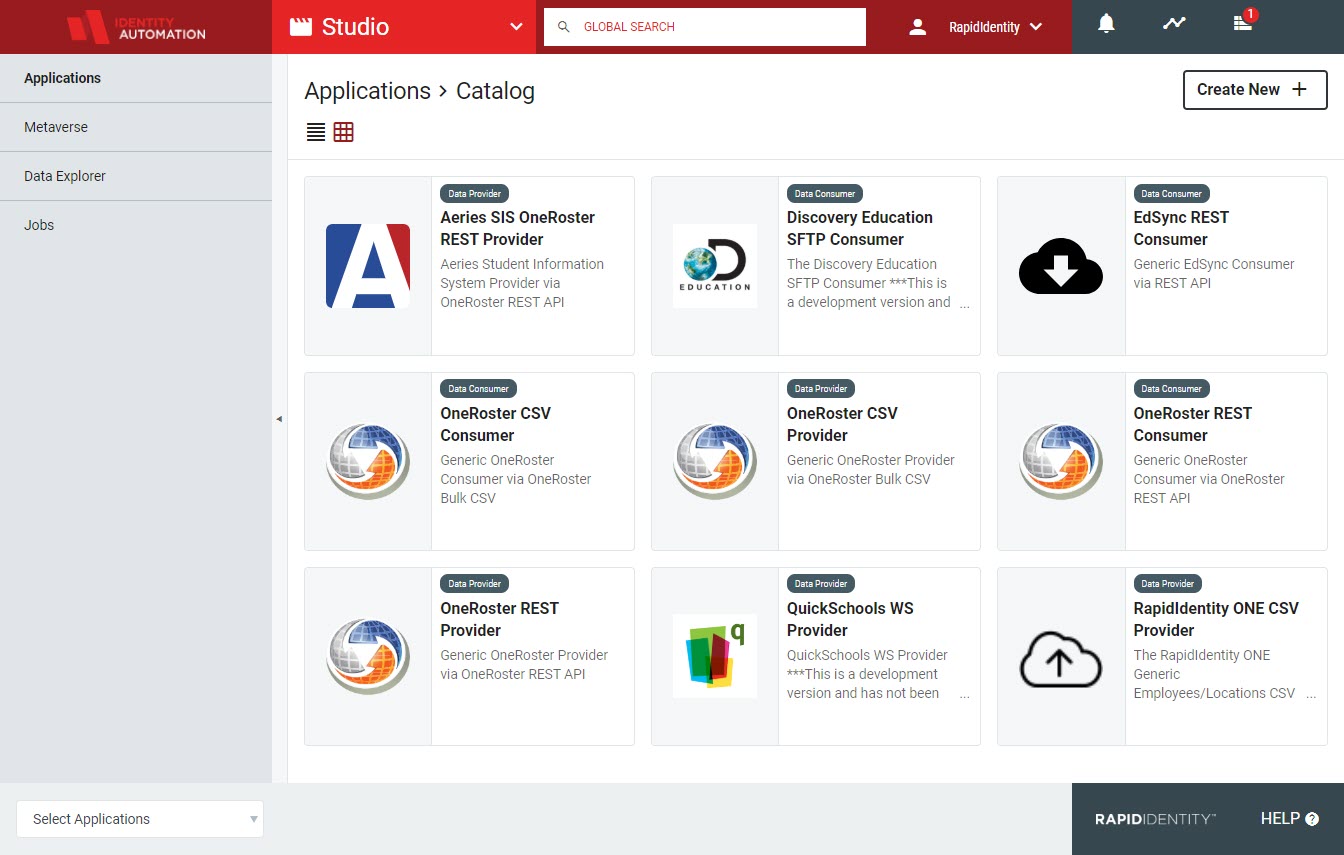Click Data Consumer tag on Discovery Education card
Screen dimensions: 1344x855
point(825,193)
